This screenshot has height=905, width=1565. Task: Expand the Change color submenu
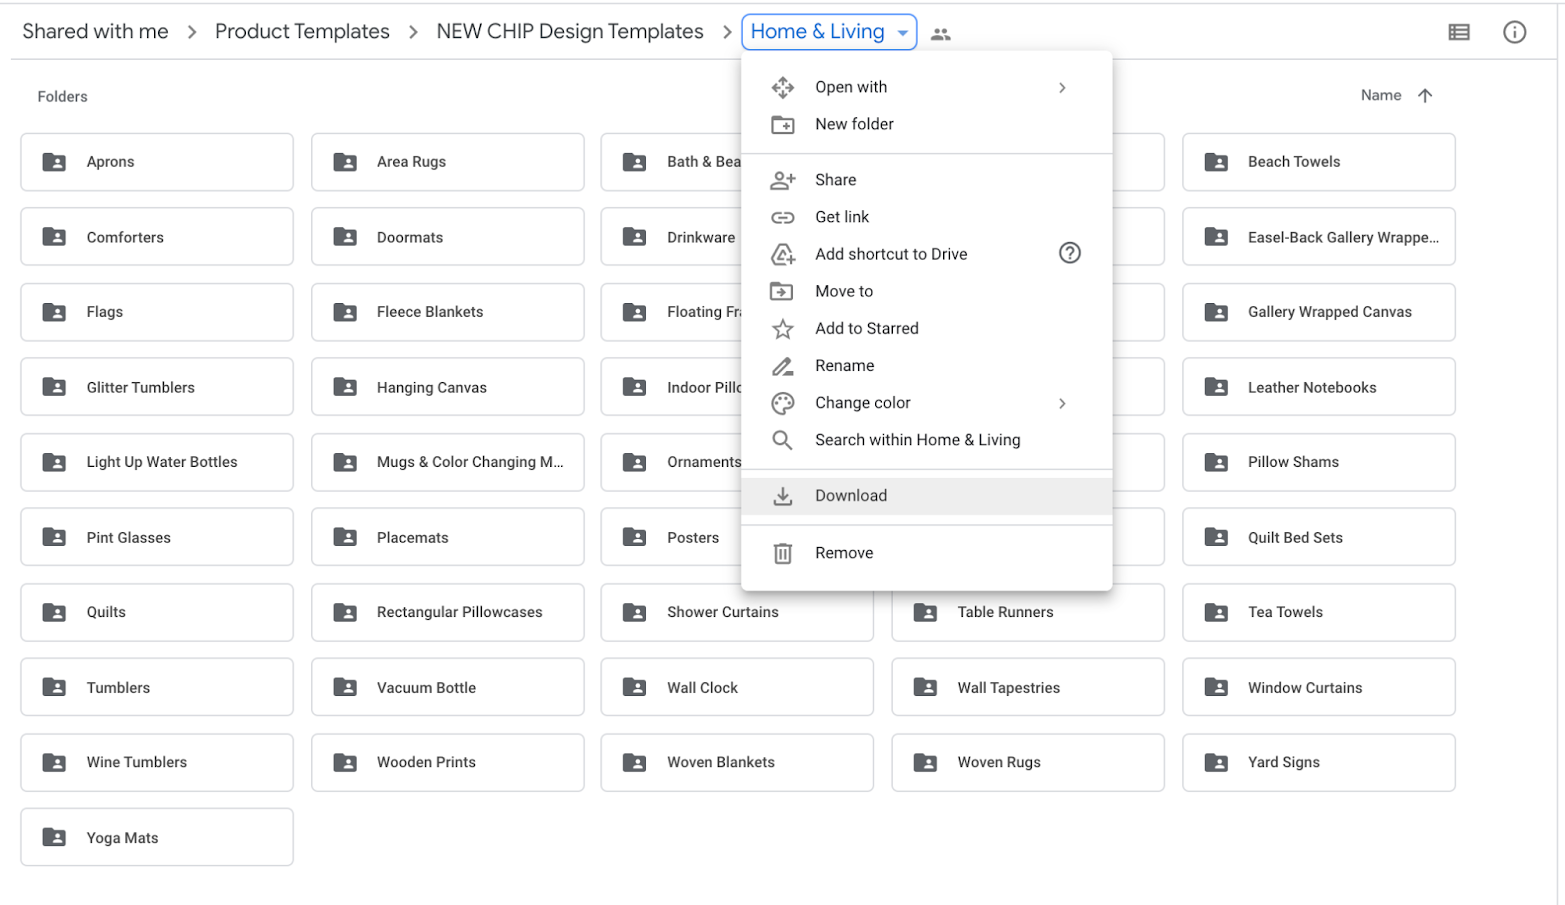coord(1062,403)
